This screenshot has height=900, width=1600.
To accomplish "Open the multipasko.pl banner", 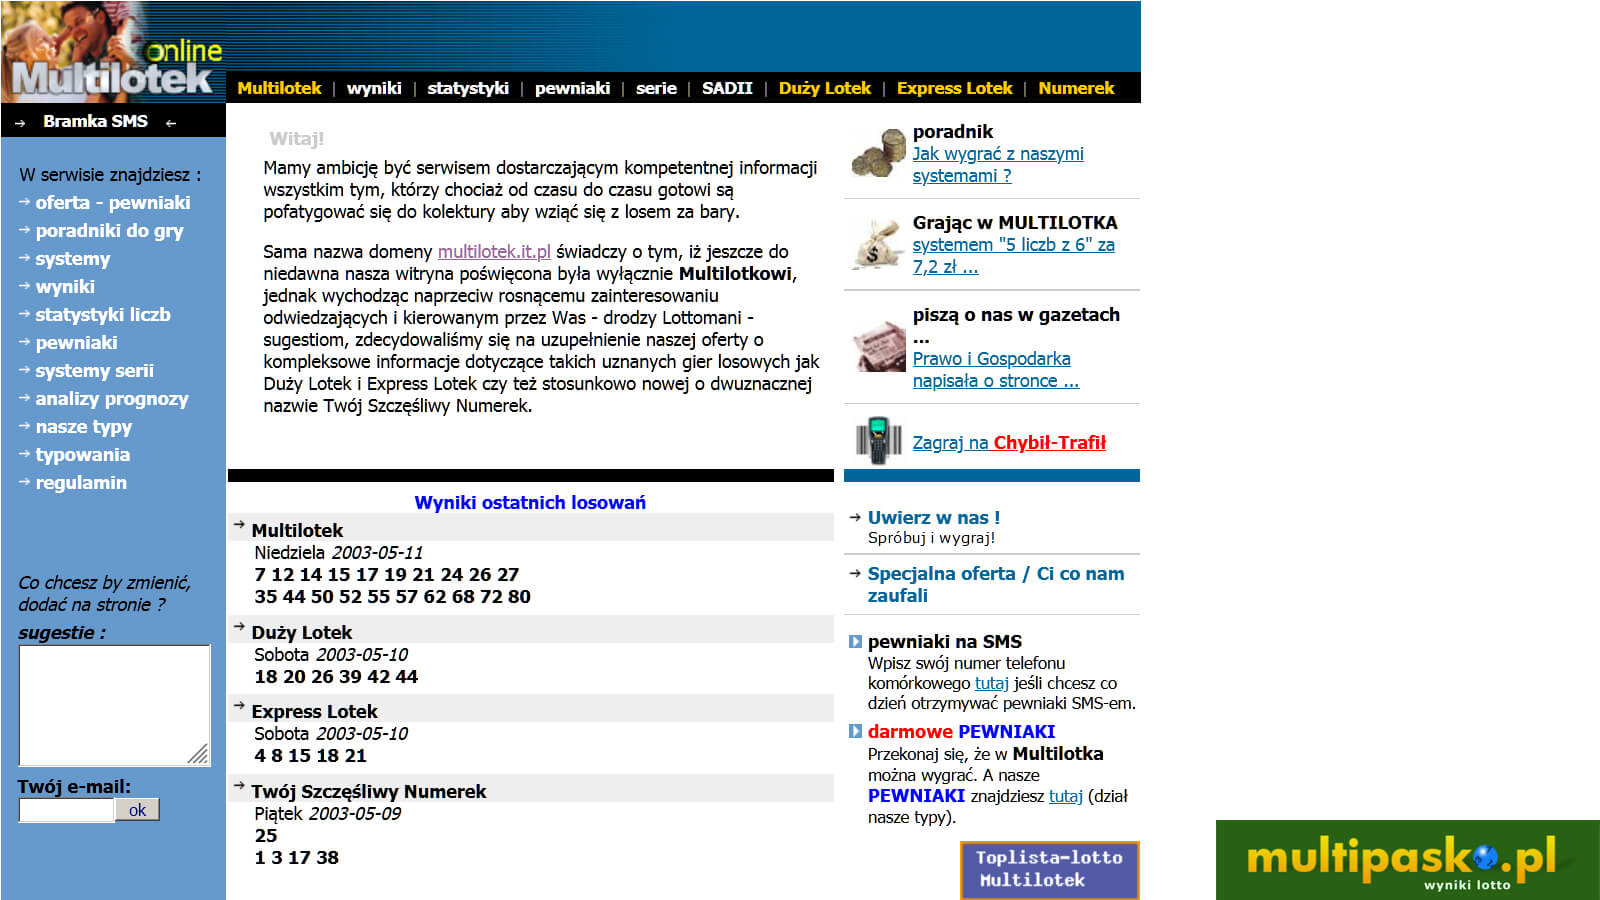I will (x=1407, y=860).
